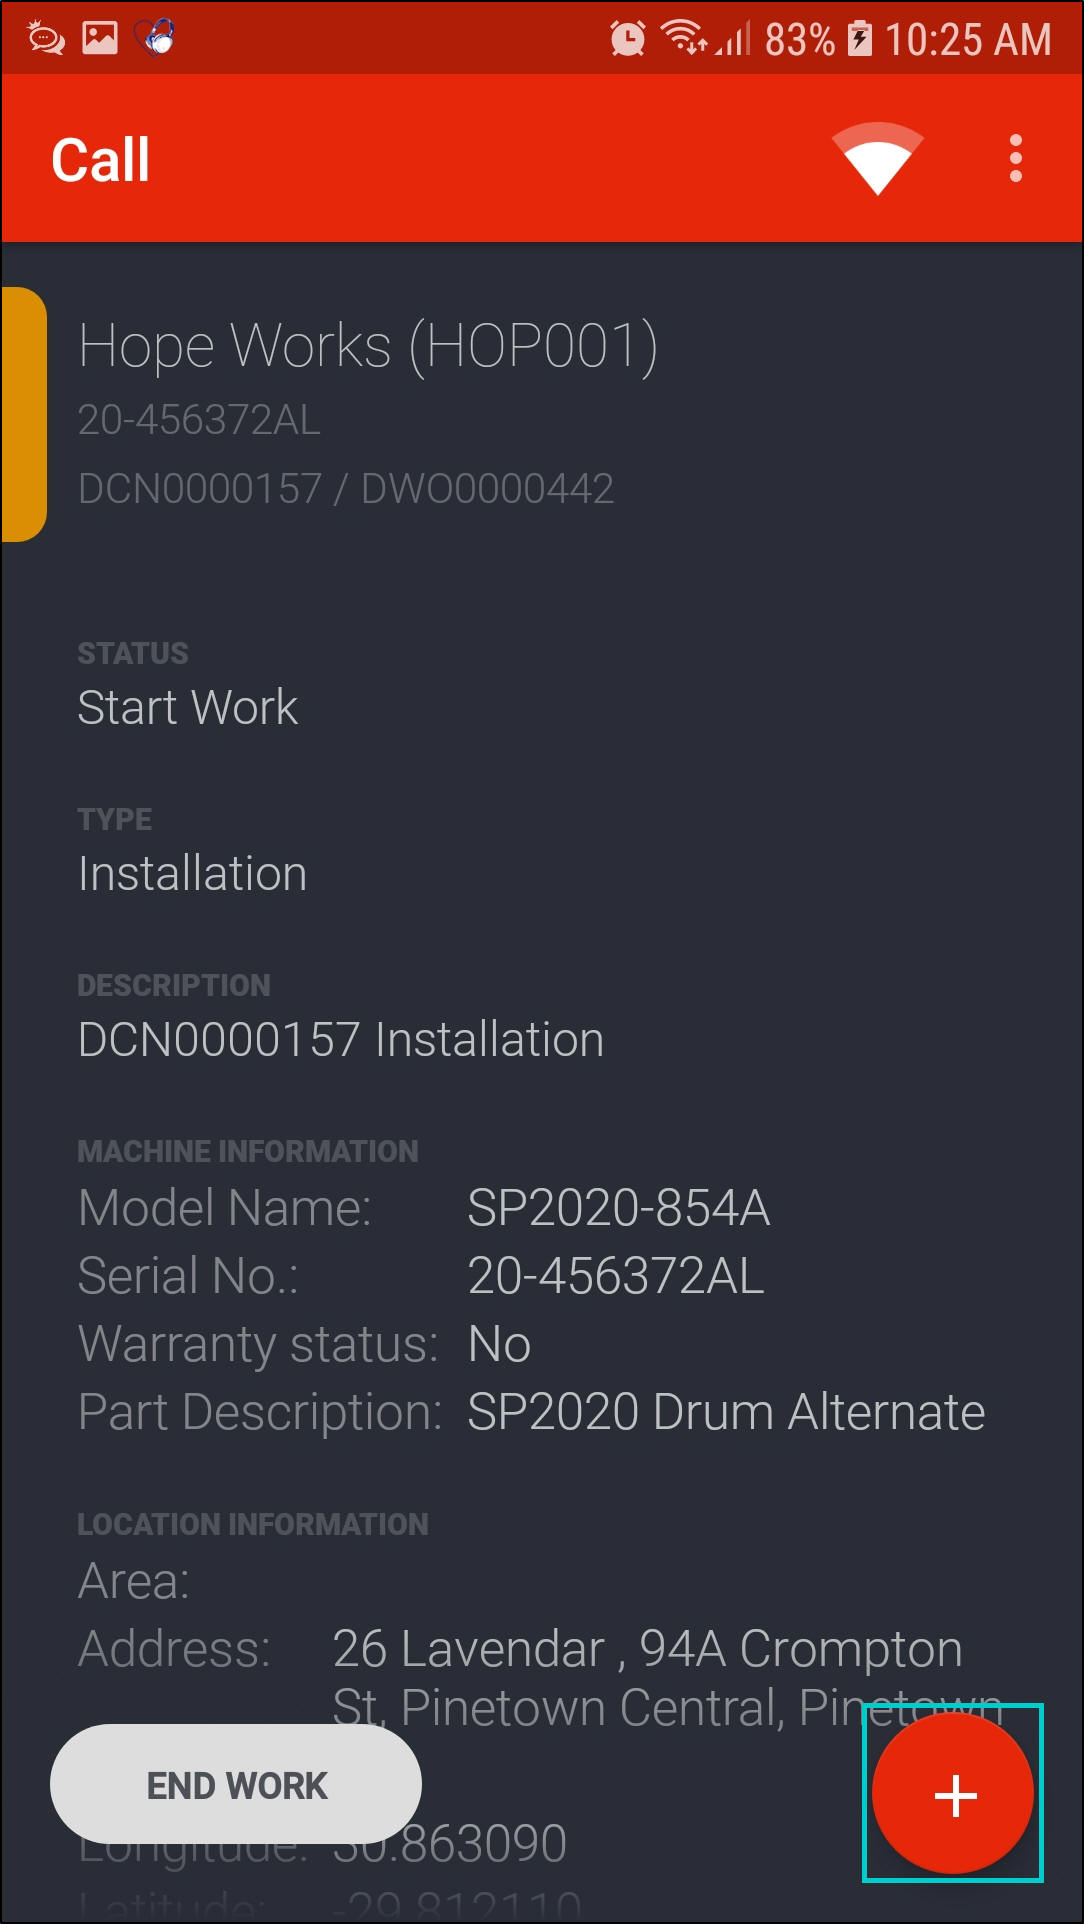Tap the DCN0000157 / DWO0000442 reference line

346,489
